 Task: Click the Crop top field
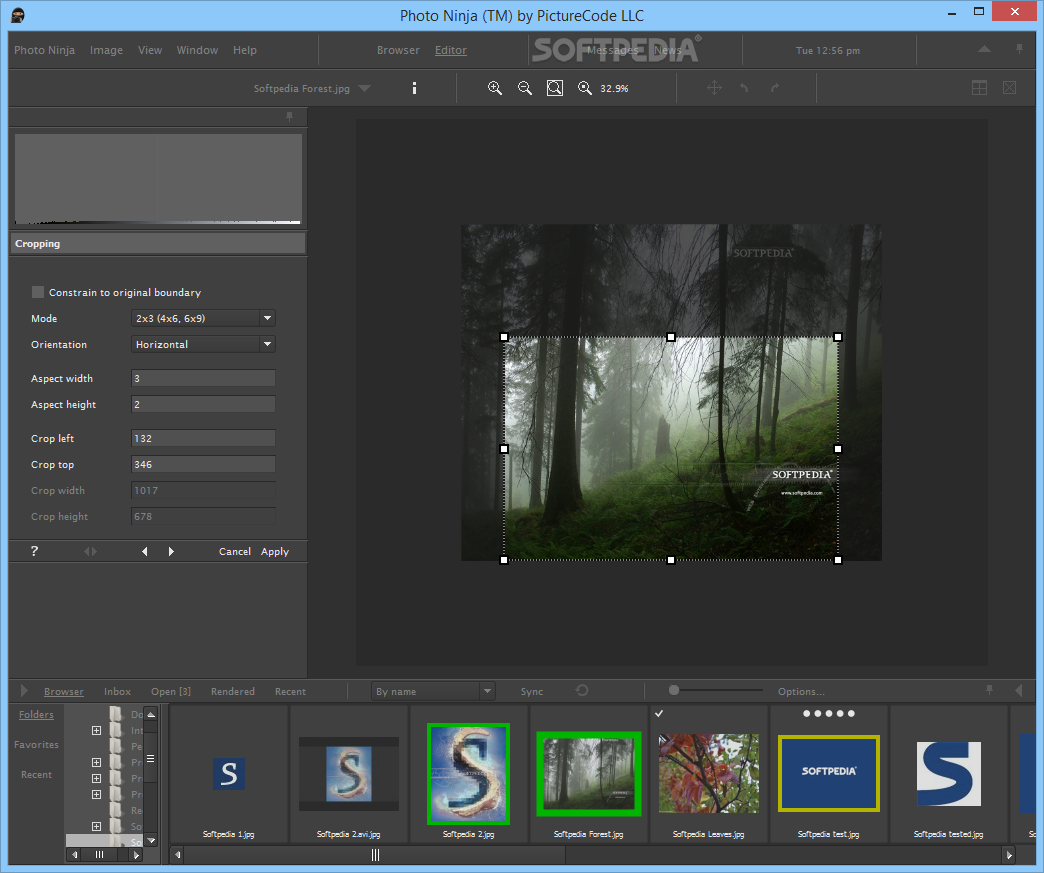[203, 464]
